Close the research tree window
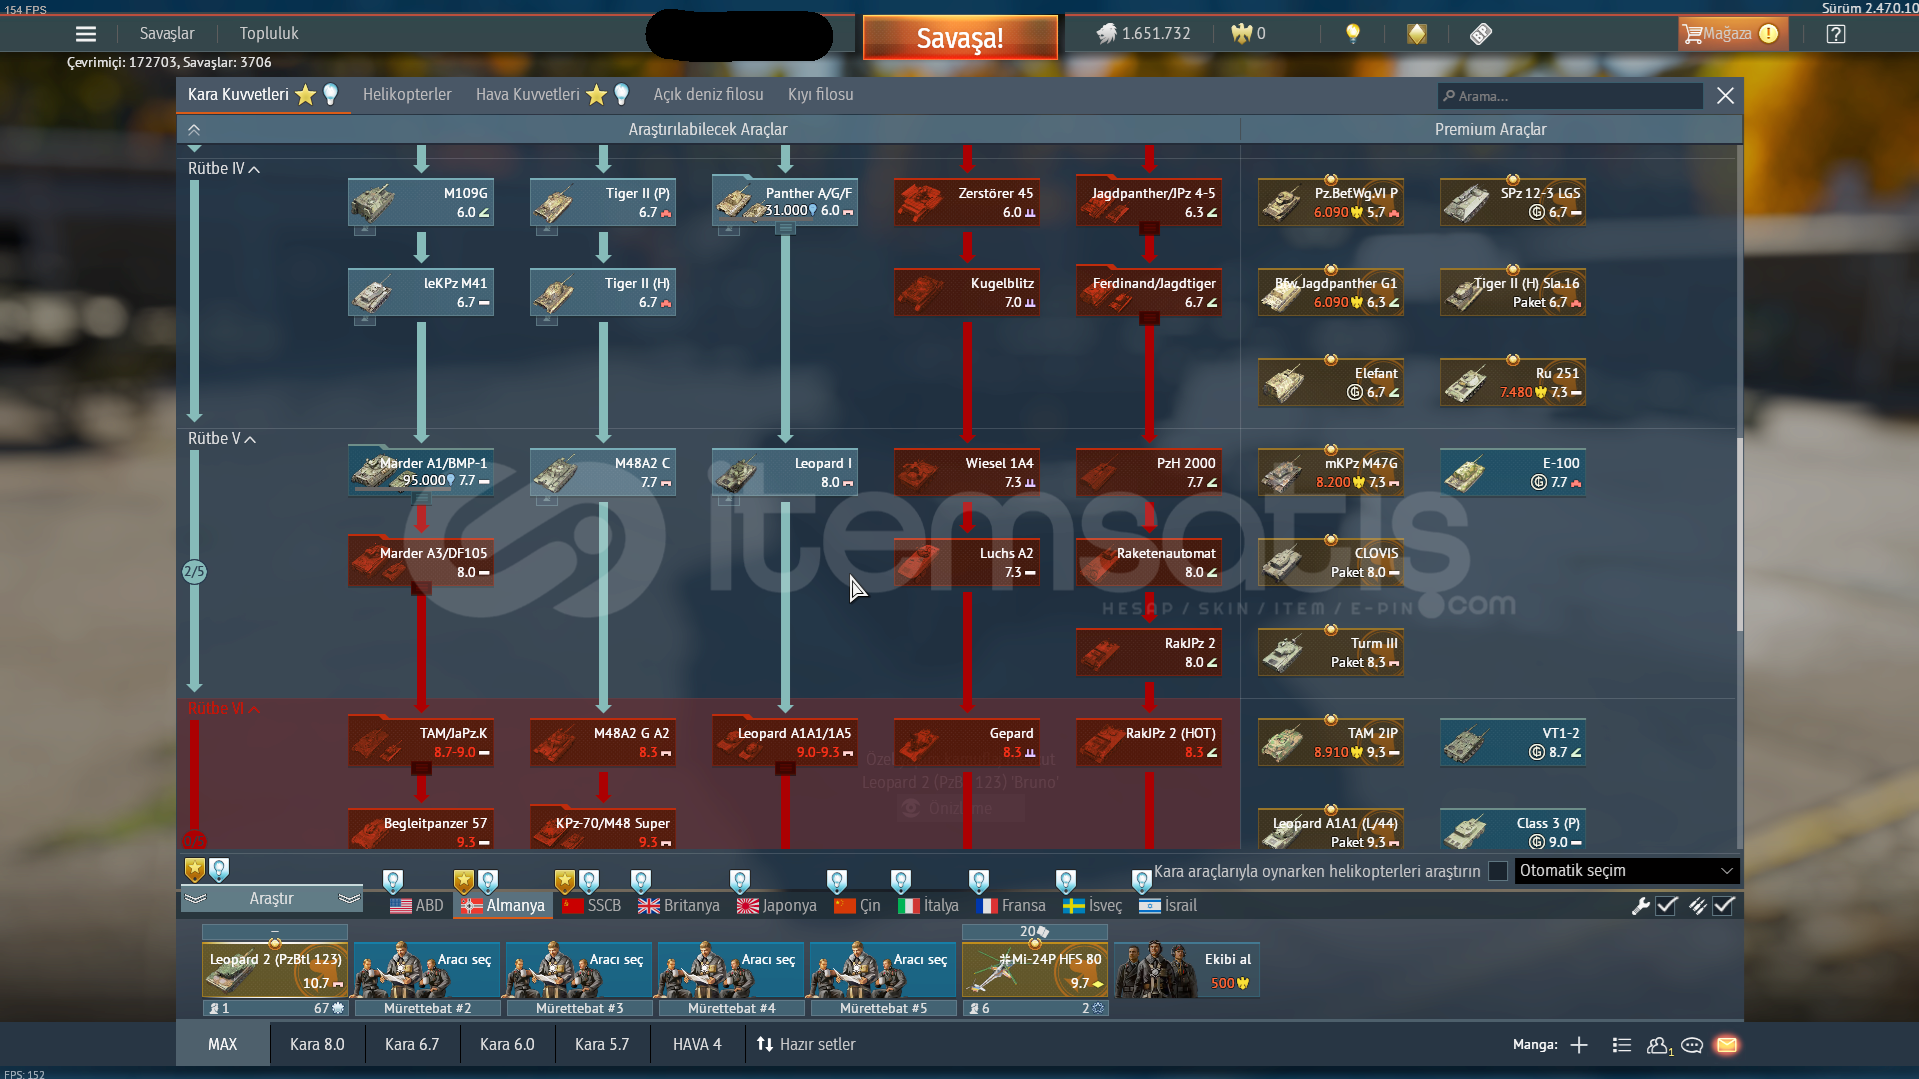Screen dimensions: 1919x1079 pos(1725,95)
